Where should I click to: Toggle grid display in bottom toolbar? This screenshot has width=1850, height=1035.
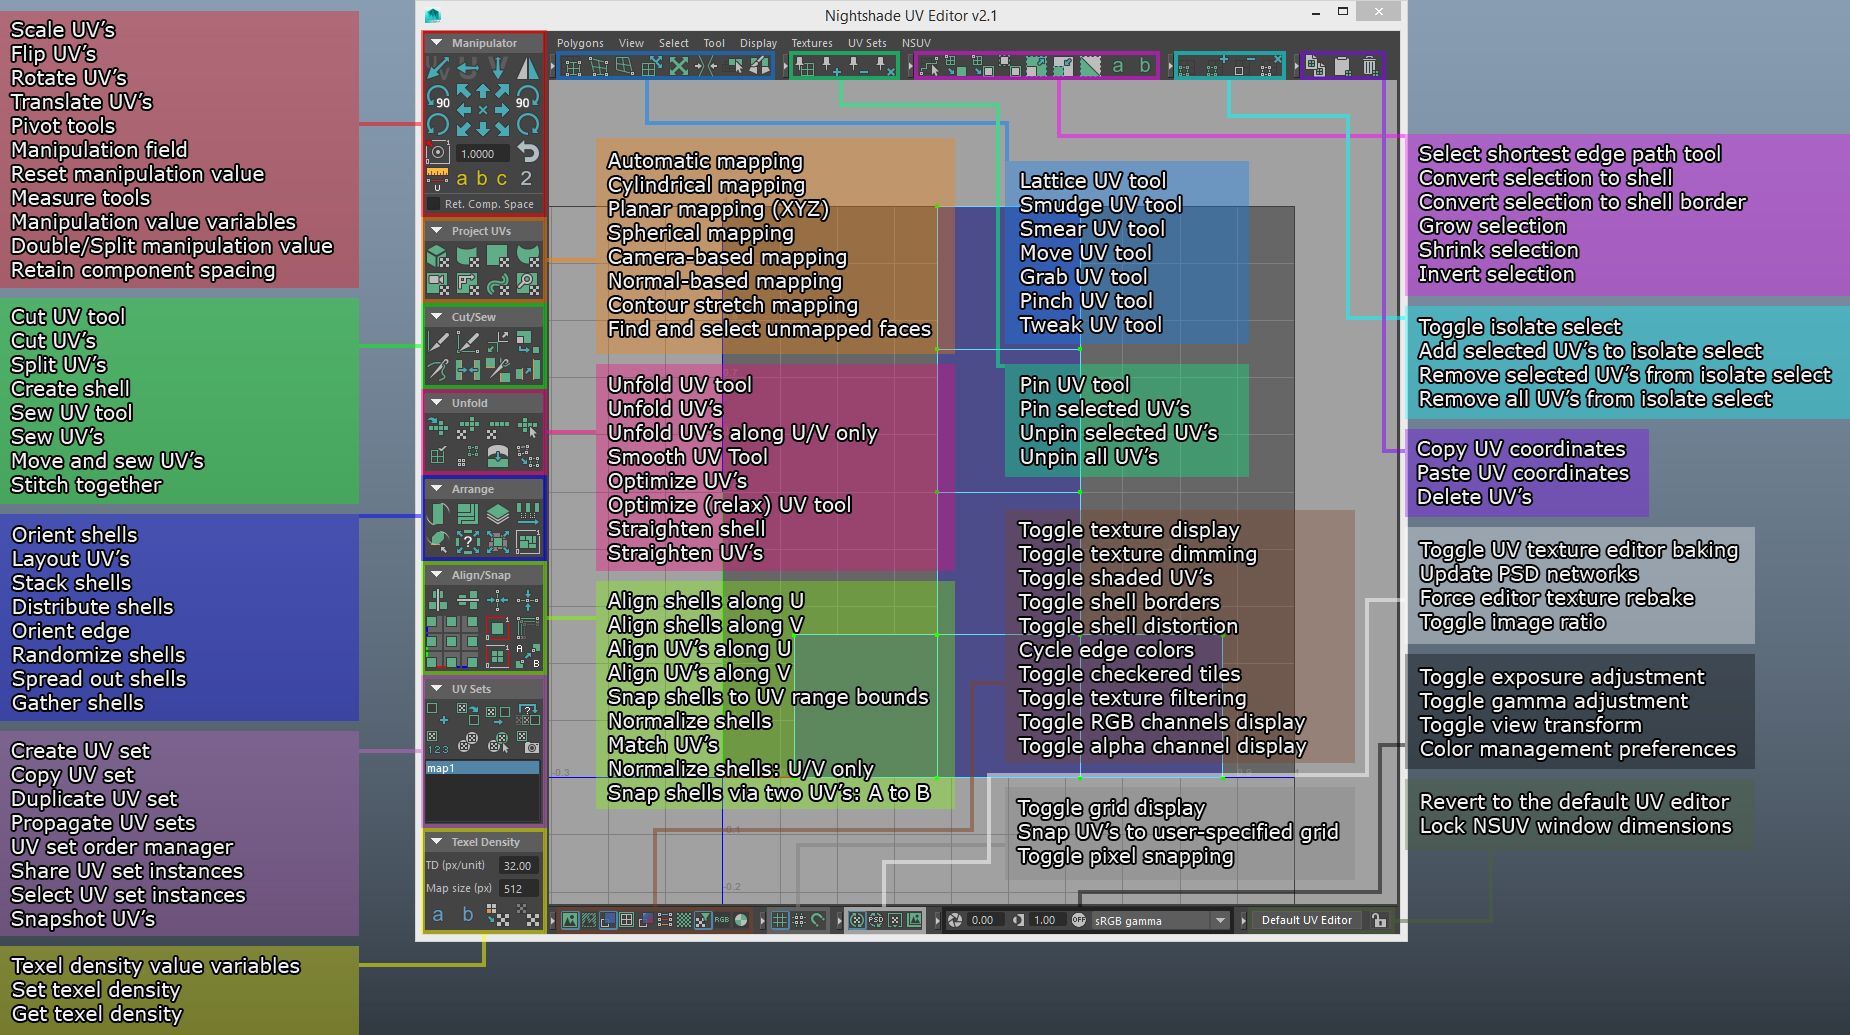pos(780,920)
